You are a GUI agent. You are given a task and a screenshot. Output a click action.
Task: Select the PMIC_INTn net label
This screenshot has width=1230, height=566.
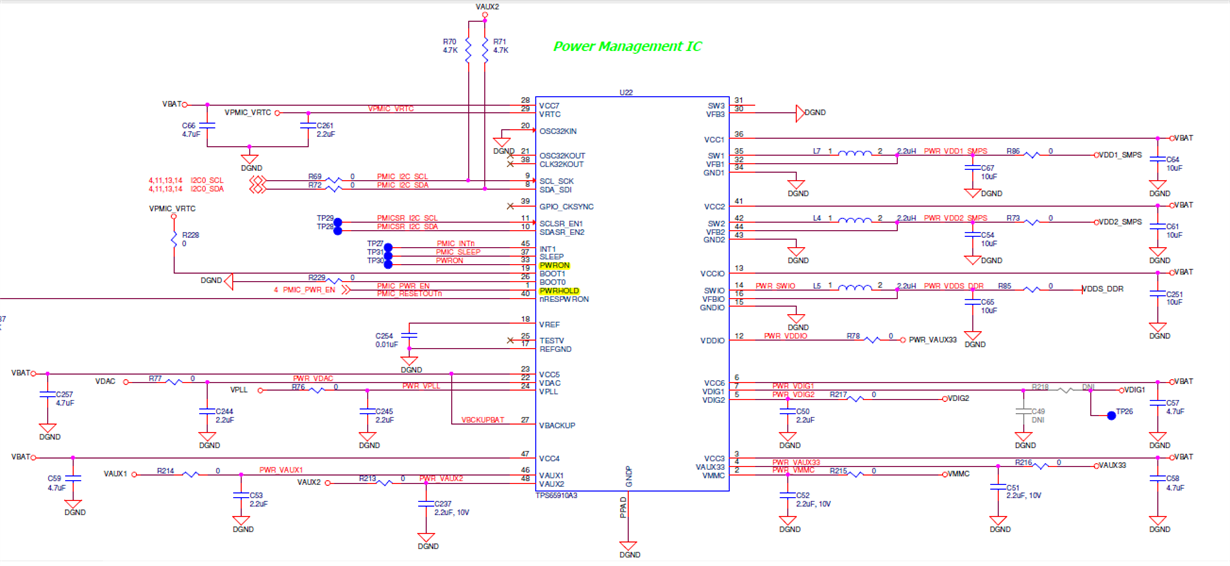pos(455,244)
